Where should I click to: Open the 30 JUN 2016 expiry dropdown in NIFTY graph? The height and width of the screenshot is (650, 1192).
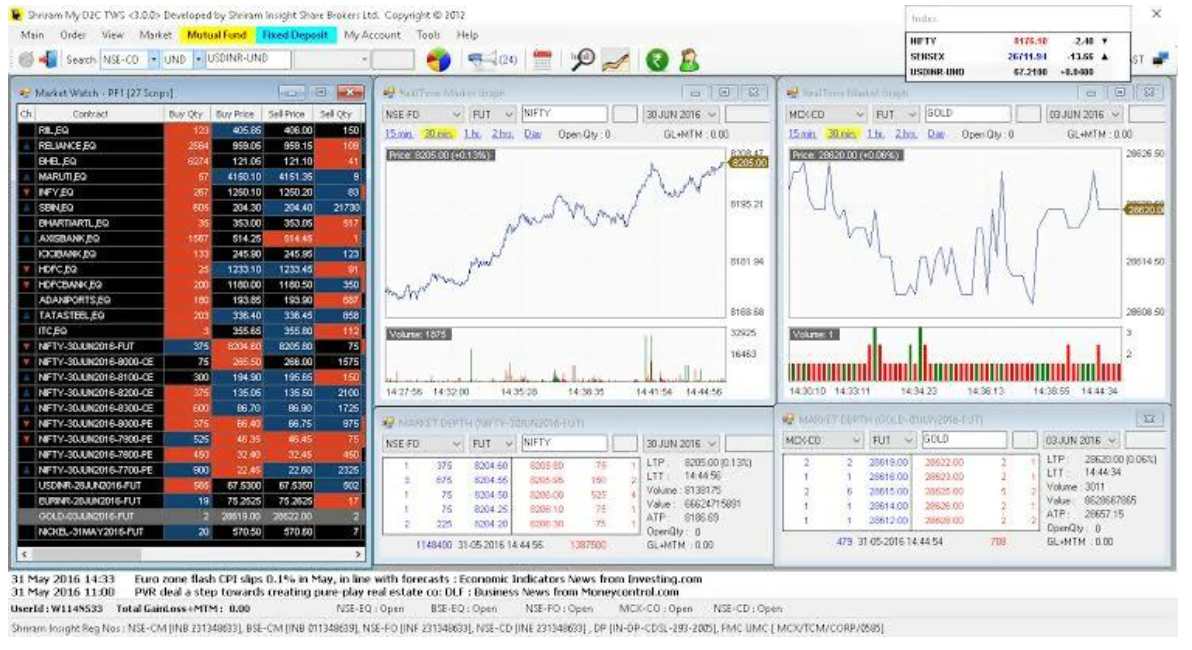pyautogui.click(x=711, y=115)
